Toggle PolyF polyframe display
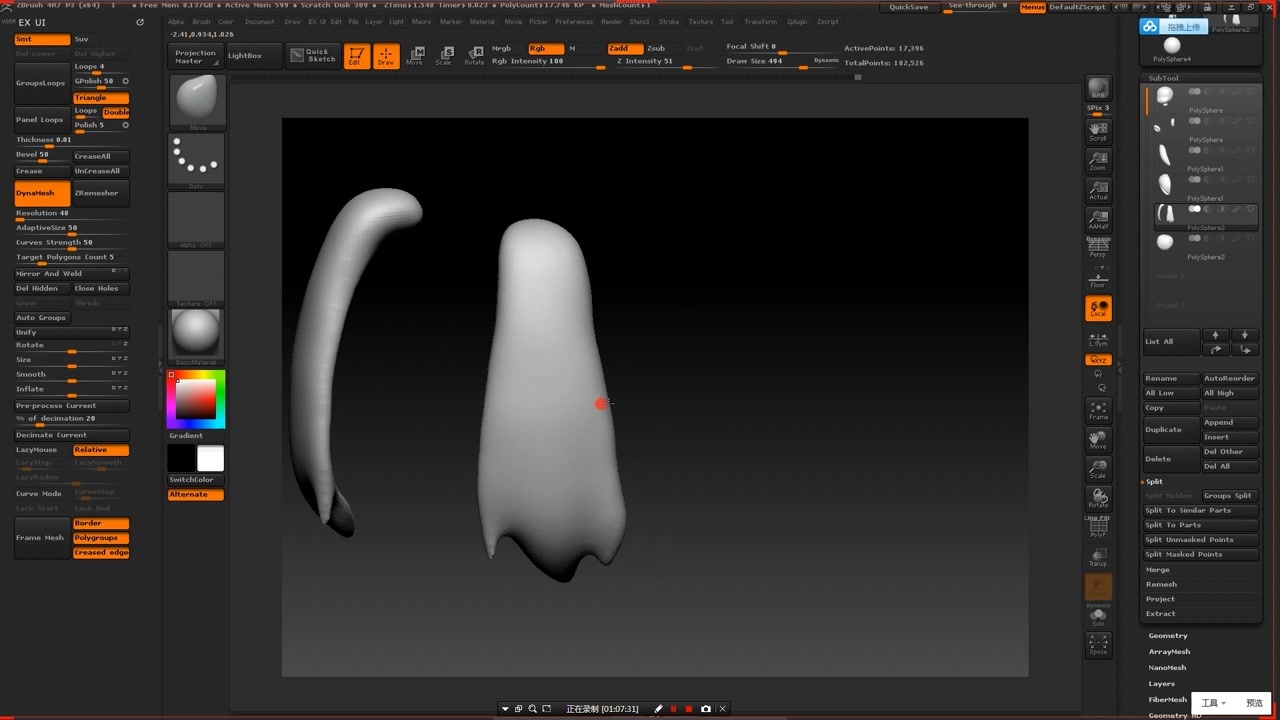Viewport: 1280px width, 720px height. 1098,528
